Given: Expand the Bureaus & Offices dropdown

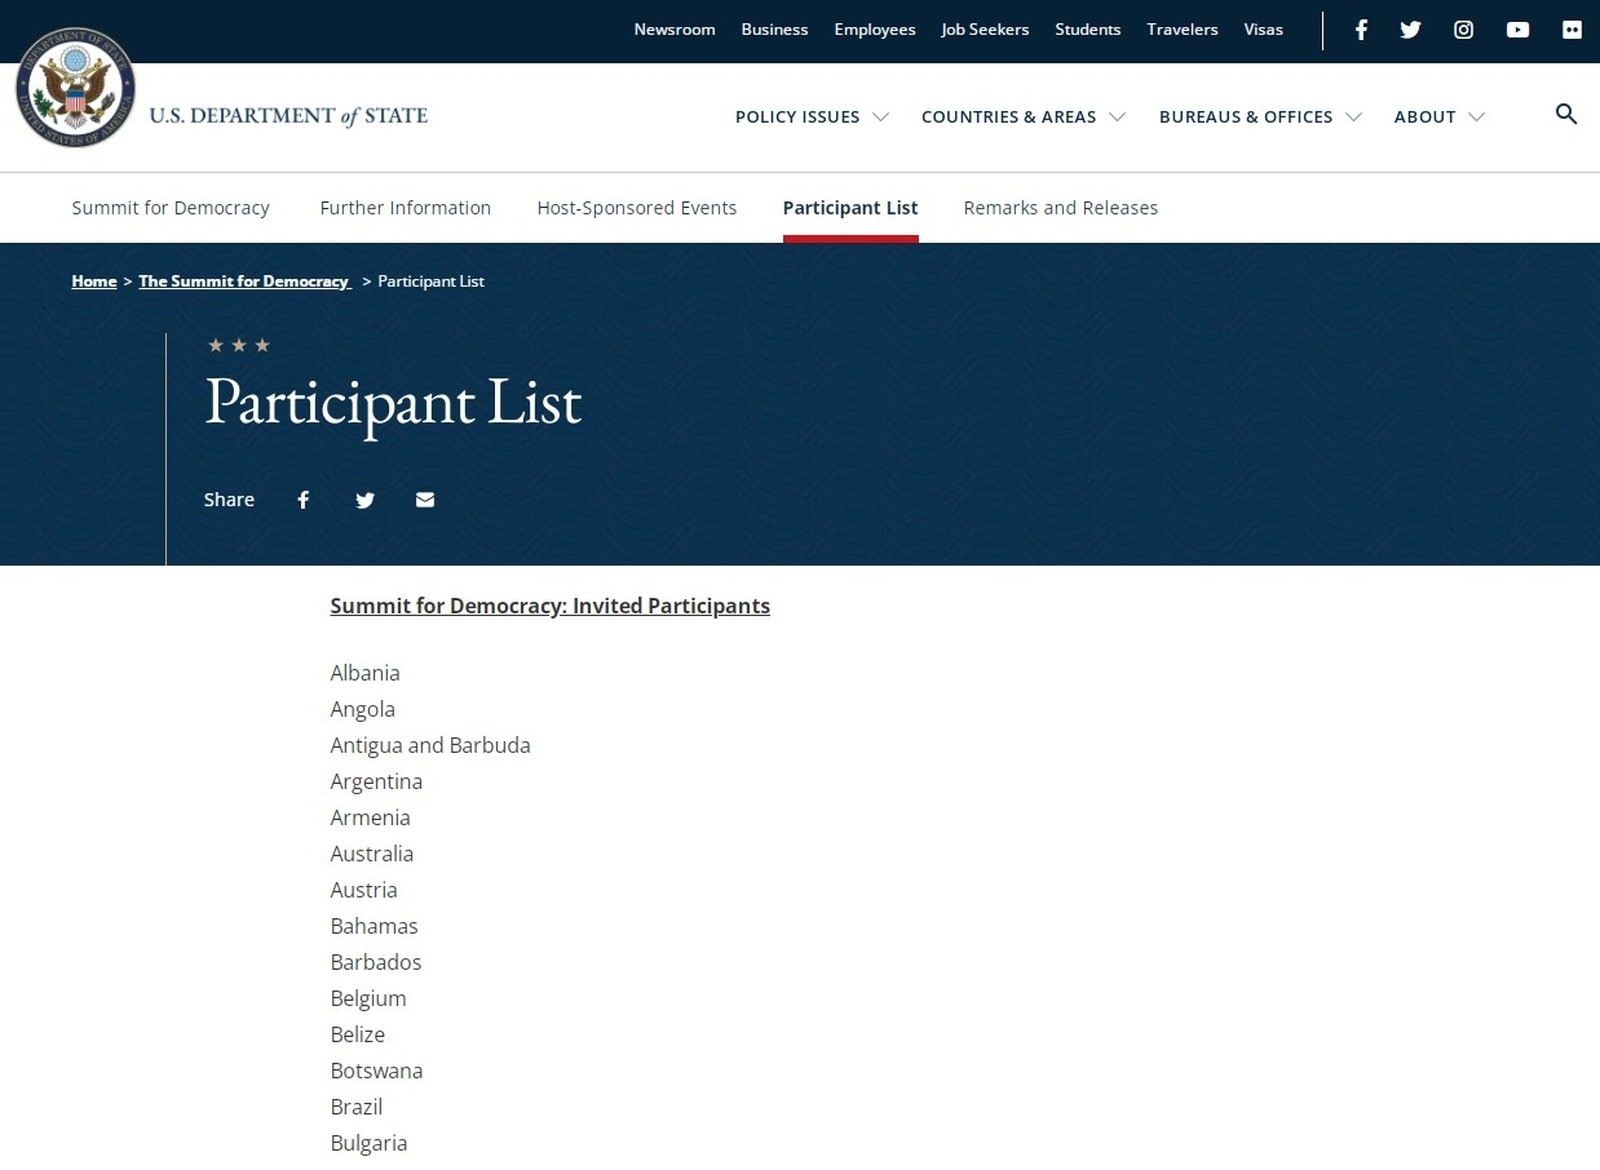Looking at the screenshot, I should (x=1259, y=117).
